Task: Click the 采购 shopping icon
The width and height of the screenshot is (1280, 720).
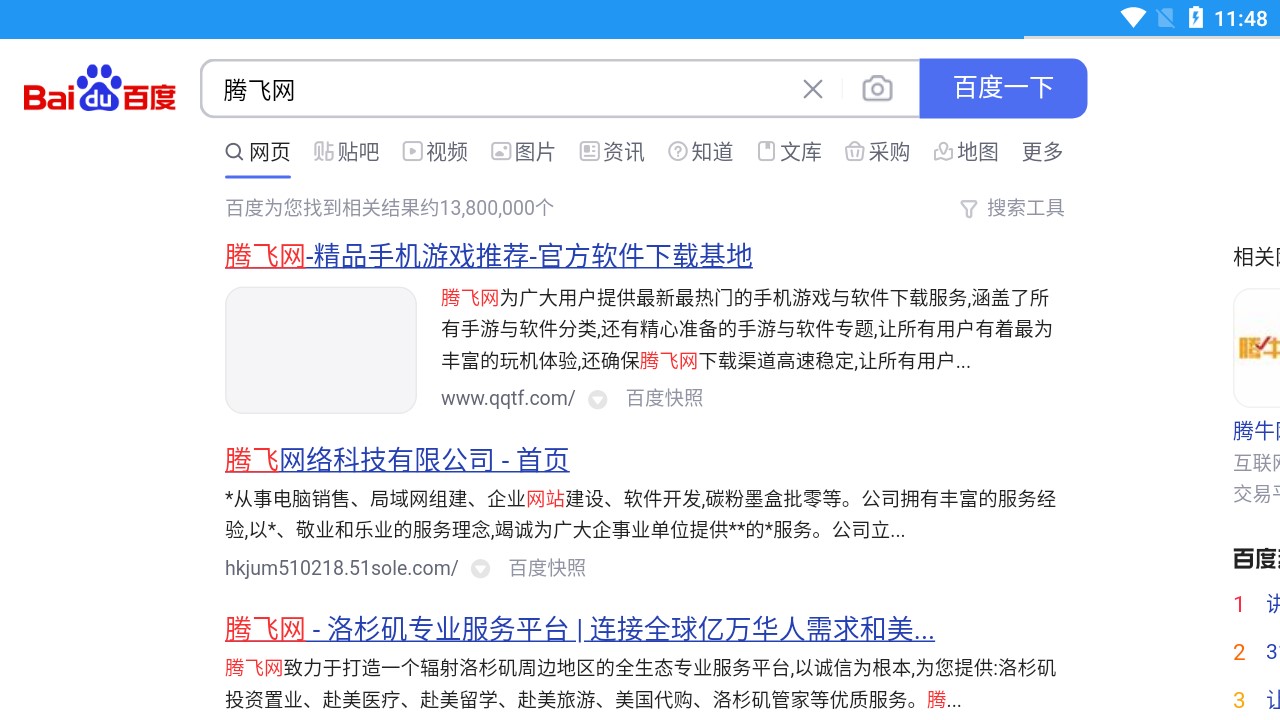Action: point(854,151)
